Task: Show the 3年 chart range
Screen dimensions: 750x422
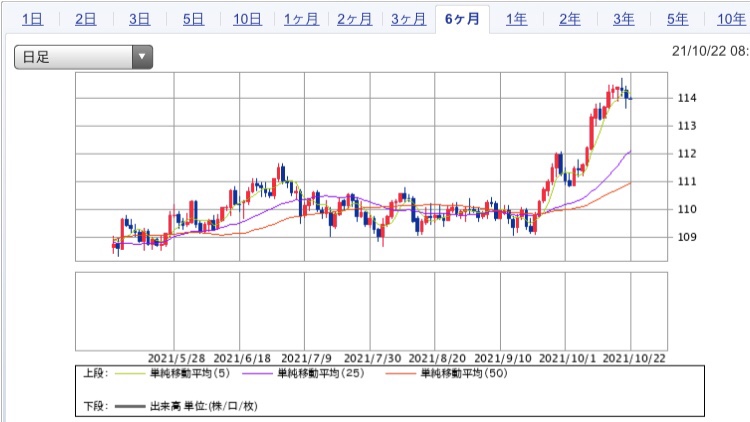Action: pyautogui.click(x=624, y=19)
